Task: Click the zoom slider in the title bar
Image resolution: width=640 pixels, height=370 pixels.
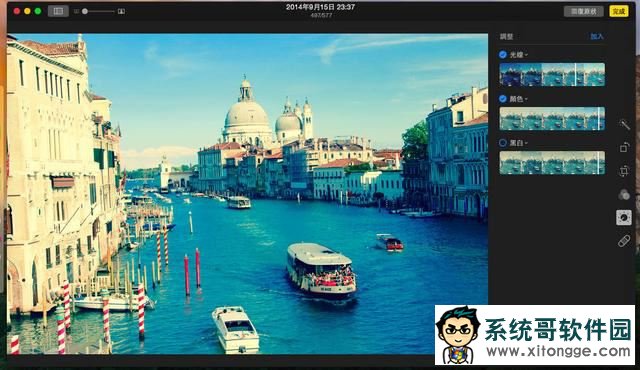Action: 99,11
